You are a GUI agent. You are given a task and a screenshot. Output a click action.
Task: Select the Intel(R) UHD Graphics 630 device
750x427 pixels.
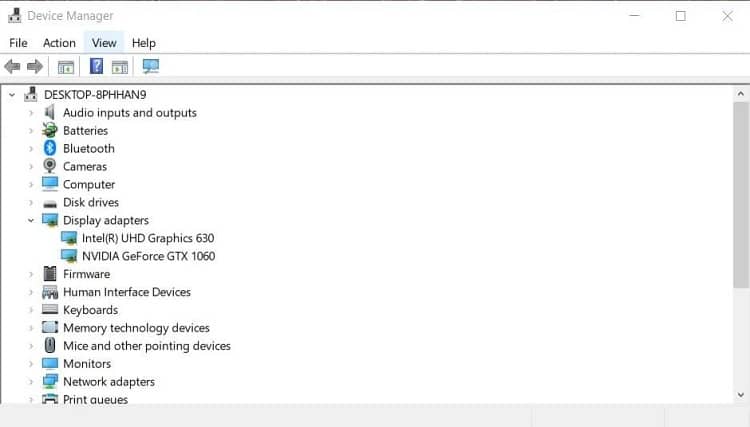(x=148, y=238)
